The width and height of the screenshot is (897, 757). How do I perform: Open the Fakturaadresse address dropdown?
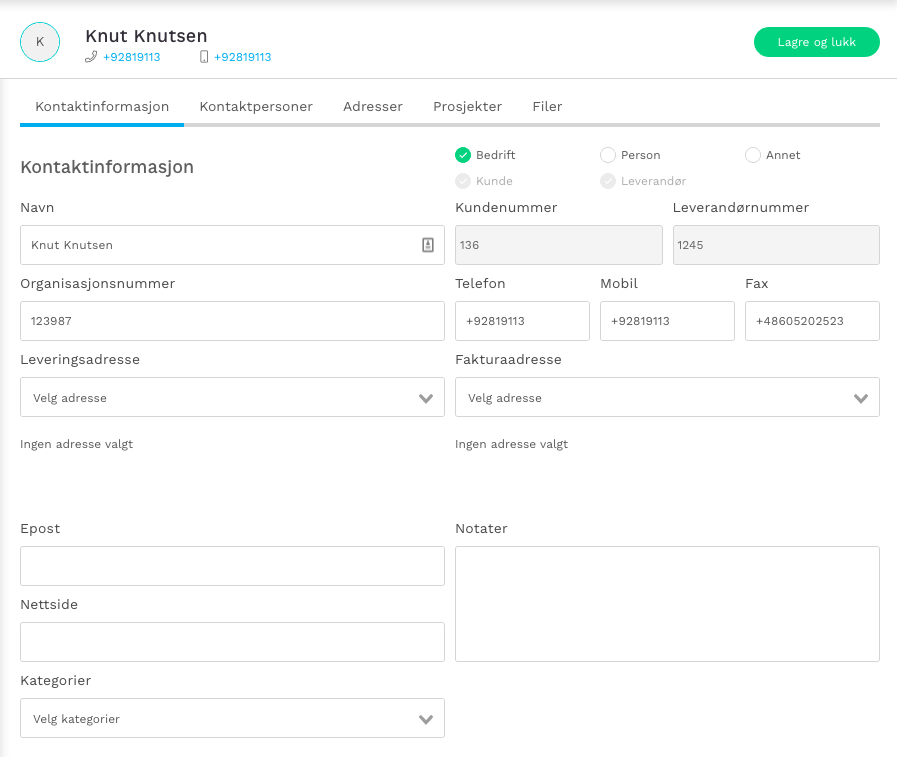[667, 398]
